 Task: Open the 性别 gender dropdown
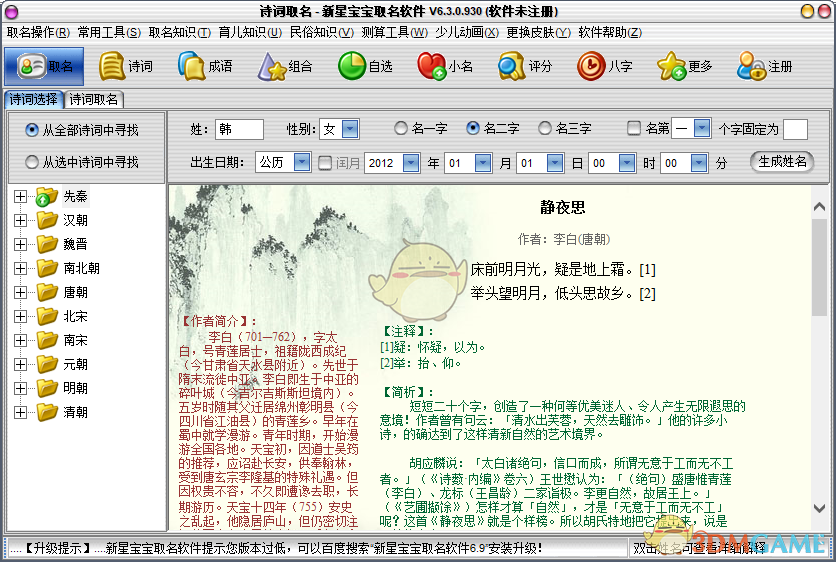coord(350,129)
